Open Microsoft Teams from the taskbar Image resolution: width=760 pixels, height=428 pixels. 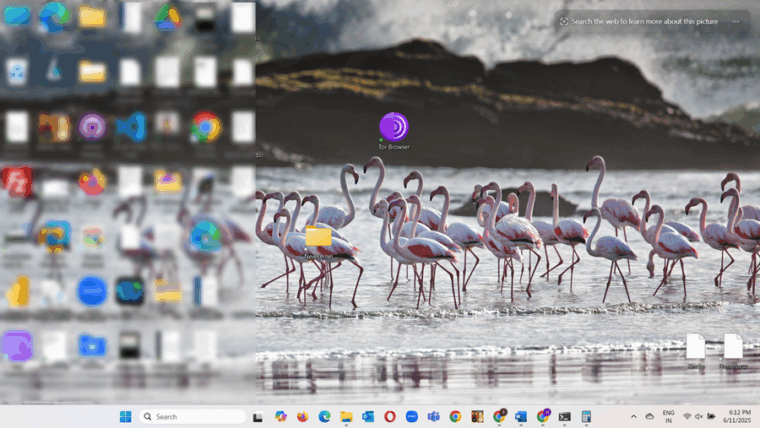[x=433, y=416]
